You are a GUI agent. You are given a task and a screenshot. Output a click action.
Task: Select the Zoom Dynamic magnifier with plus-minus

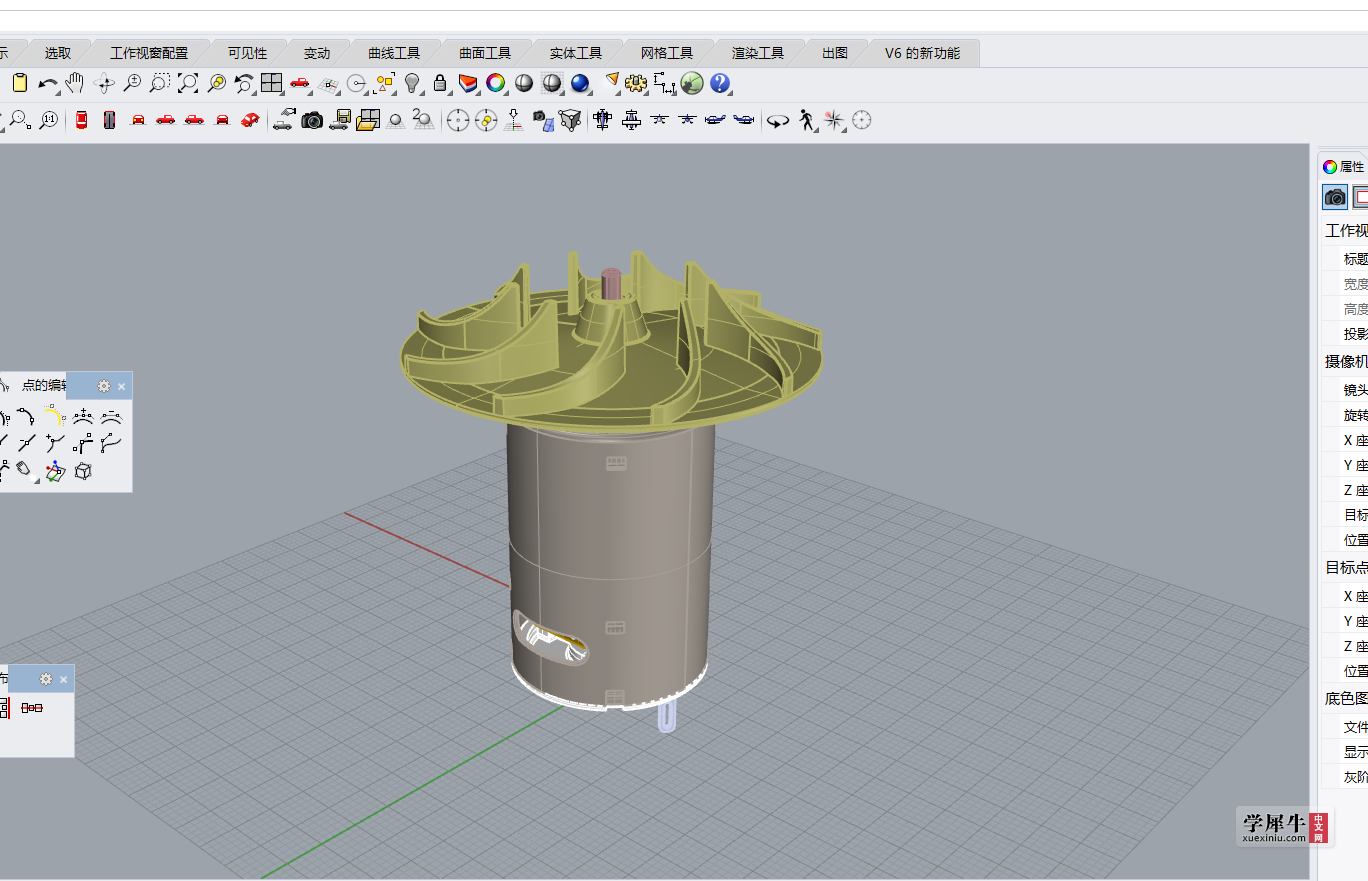[131, 83]
